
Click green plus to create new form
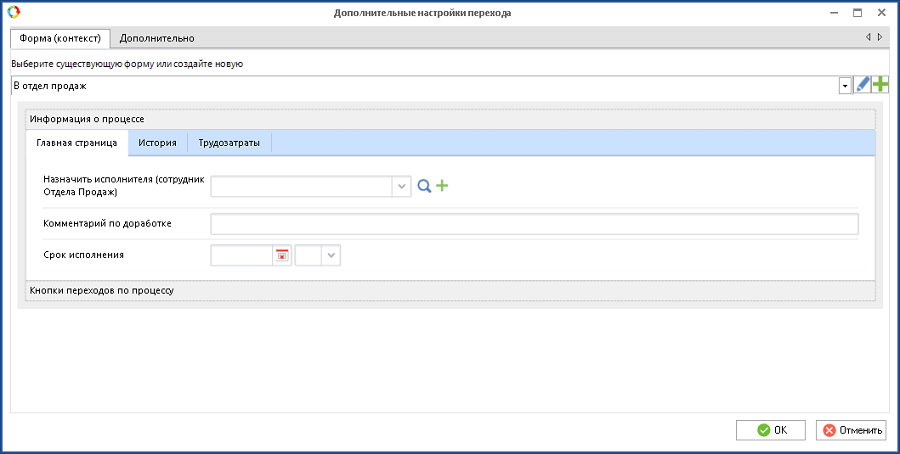coord(880,86)
